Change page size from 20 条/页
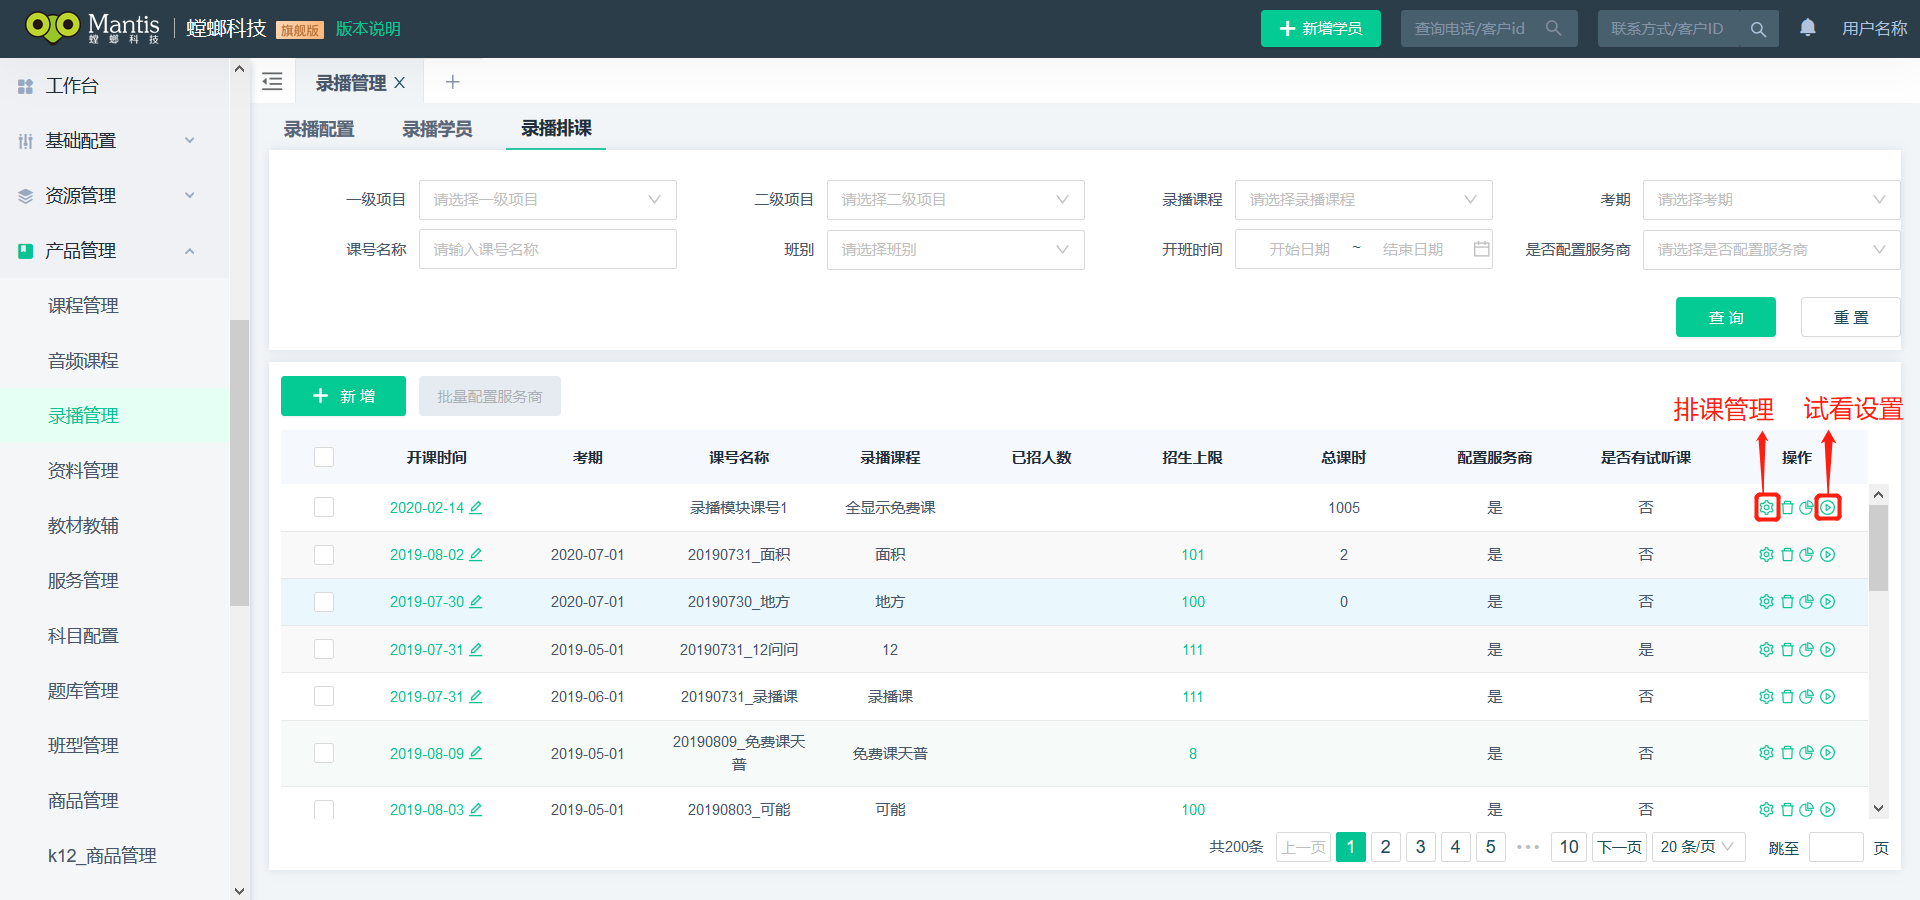The width and height of the screenshot is (1920, 900). (x=1699, y=847)
